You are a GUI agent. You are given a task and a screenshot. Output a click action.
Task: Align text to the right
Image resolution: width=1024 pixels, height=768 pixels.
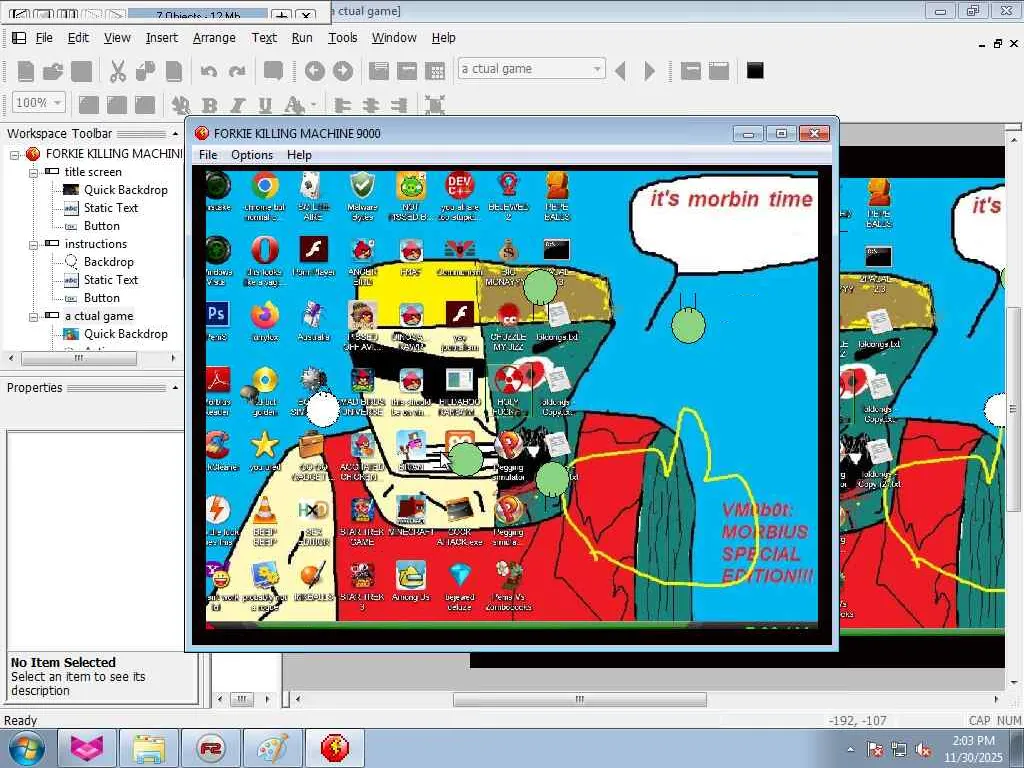pyautogui.click(x=398, y=104)
